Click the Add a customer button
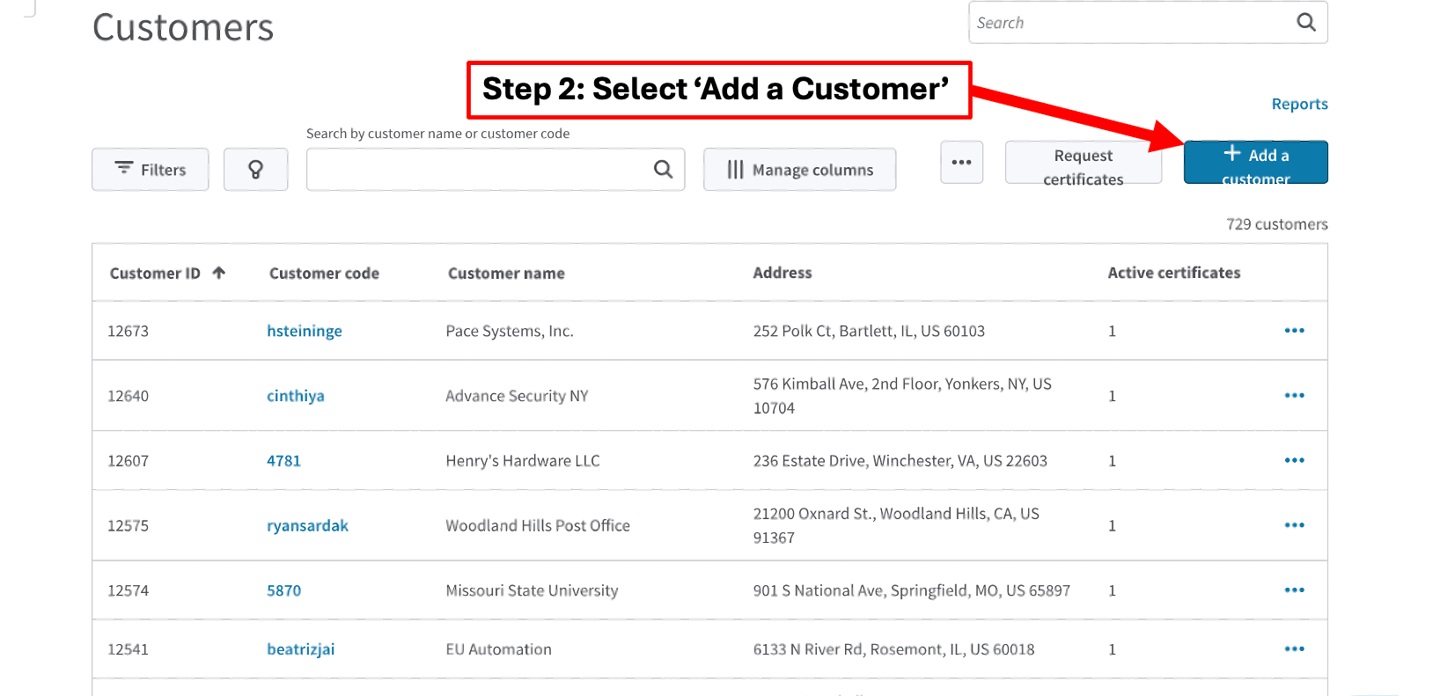1440x696 pixels. pos(1255,163)
